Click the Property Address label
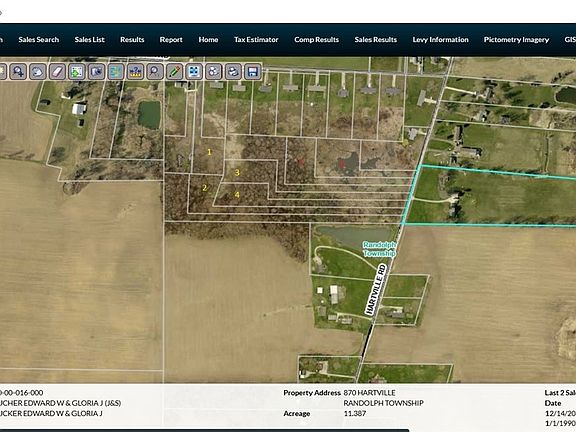 [312, 393]
